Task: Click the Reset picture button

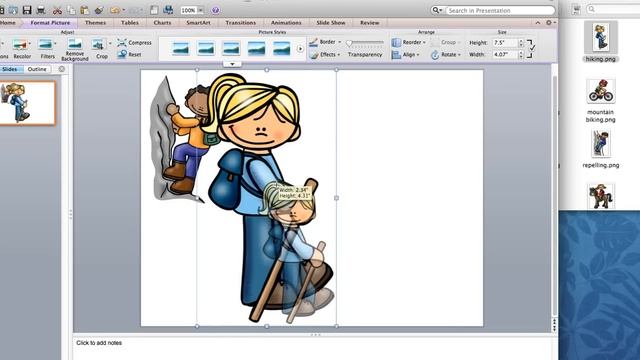Action: [129, 54]
